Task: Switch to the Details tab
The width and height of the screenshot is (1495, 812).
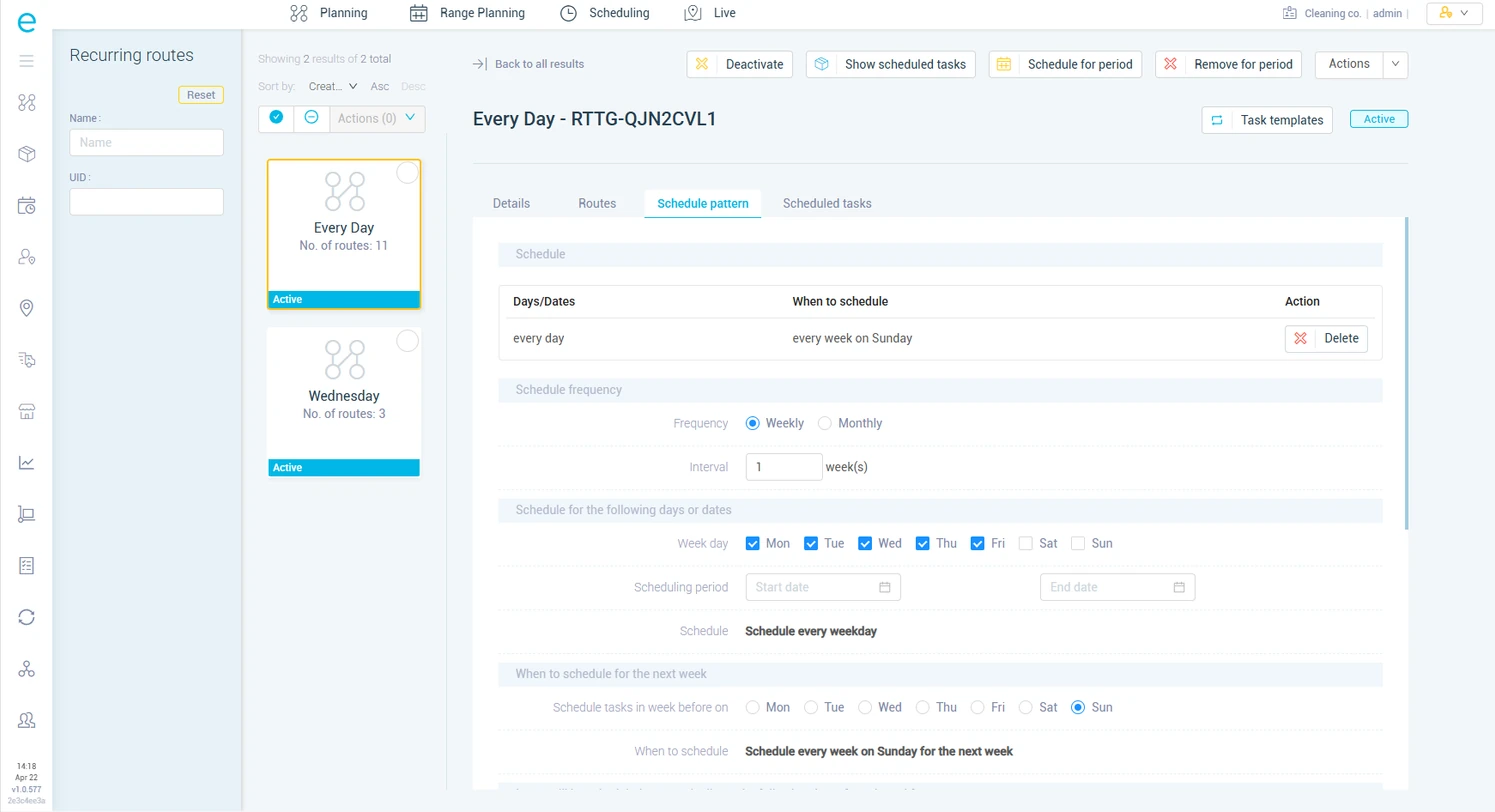Action: point(511,203)
